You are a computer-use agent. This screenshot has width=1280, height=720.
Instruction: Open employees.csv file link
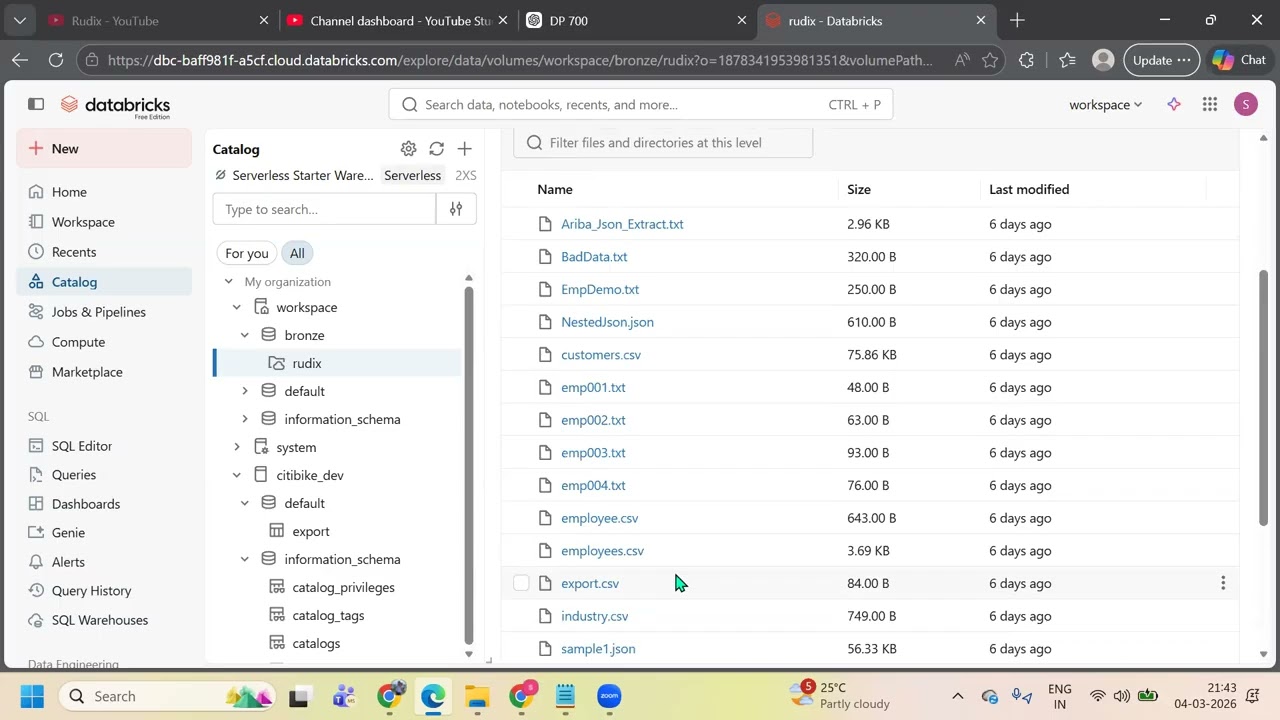point(602,551)
